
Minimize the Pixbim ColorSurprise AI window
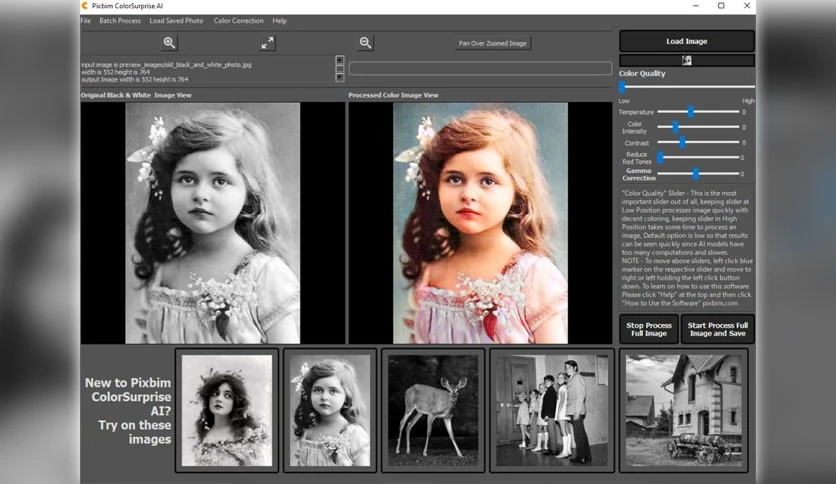(696, 6)
